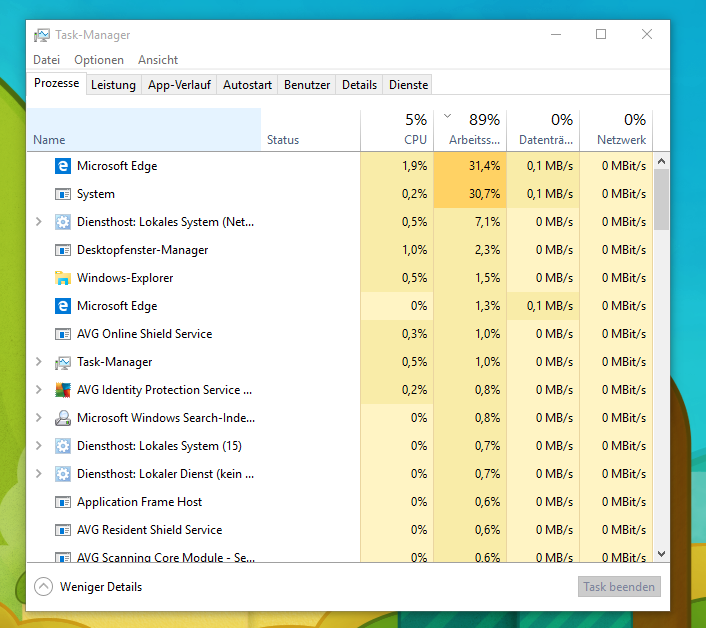Select the Prozesse tab
The width and height of the screenshot is (706, 628).
click(56, 83)
